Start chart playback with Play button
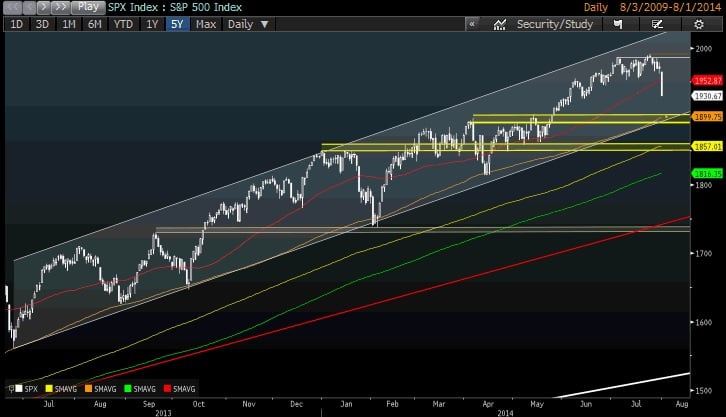 [x=88, y=7]
